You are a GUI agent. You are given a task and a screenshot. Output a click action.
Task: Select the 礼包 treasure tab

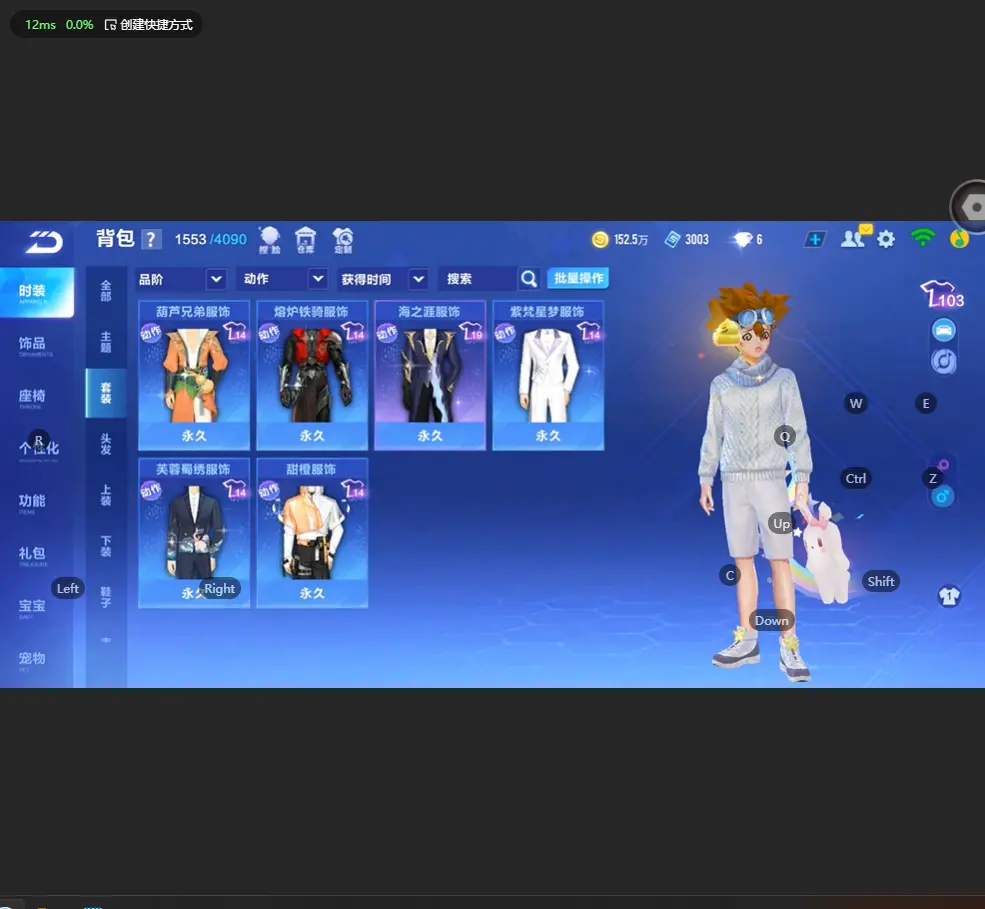click(x=32, y=555)
